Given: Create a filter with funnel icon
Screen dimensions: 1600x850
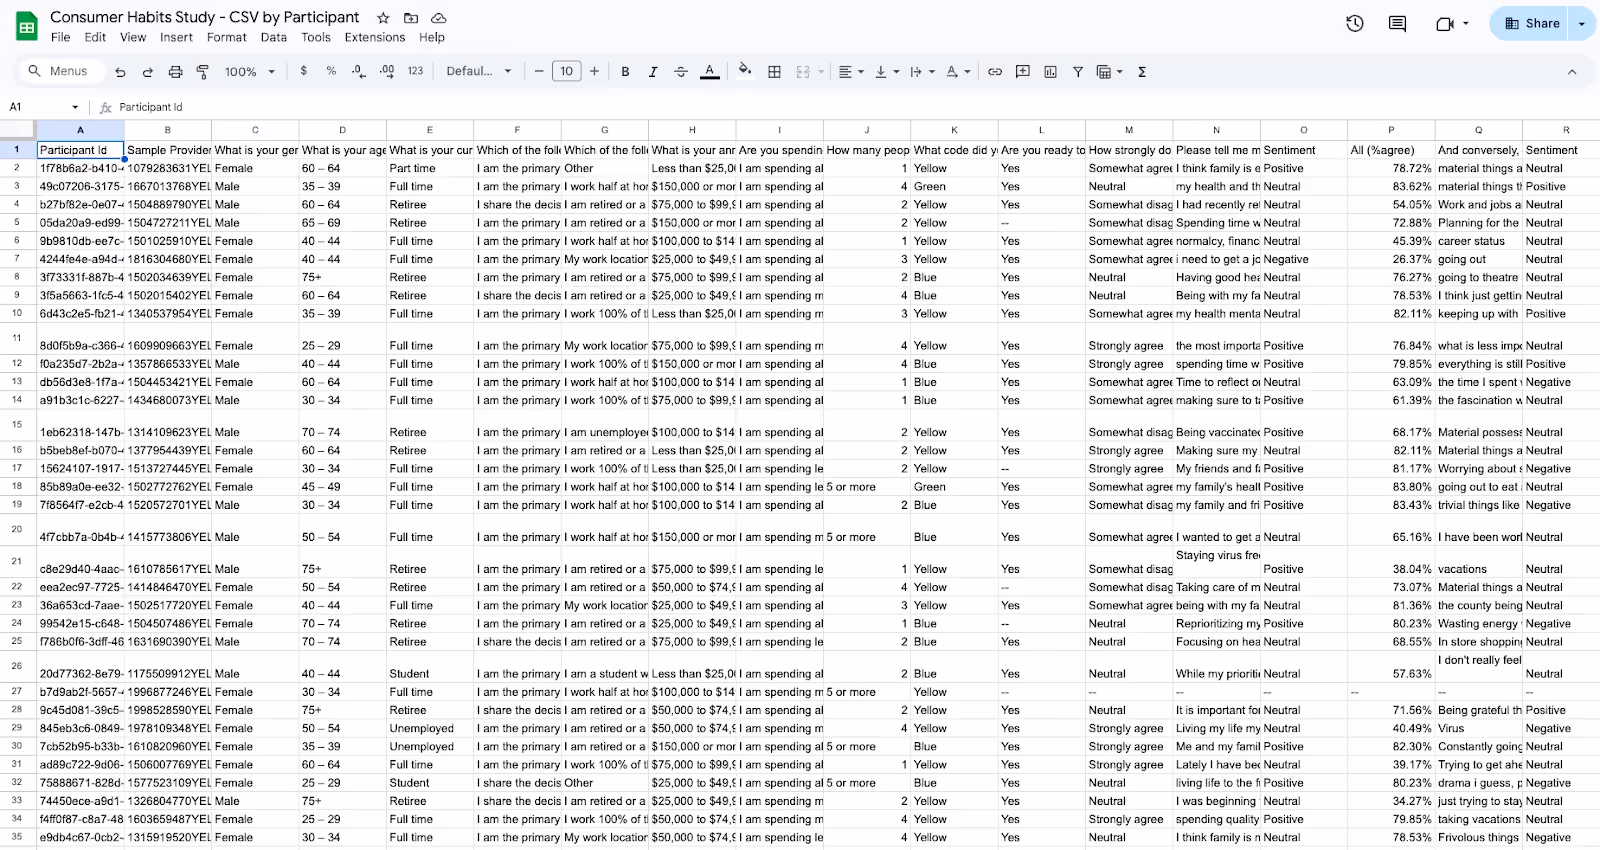Looking at the screenshot, I should pyautogui.click(x=1078, y=72).
